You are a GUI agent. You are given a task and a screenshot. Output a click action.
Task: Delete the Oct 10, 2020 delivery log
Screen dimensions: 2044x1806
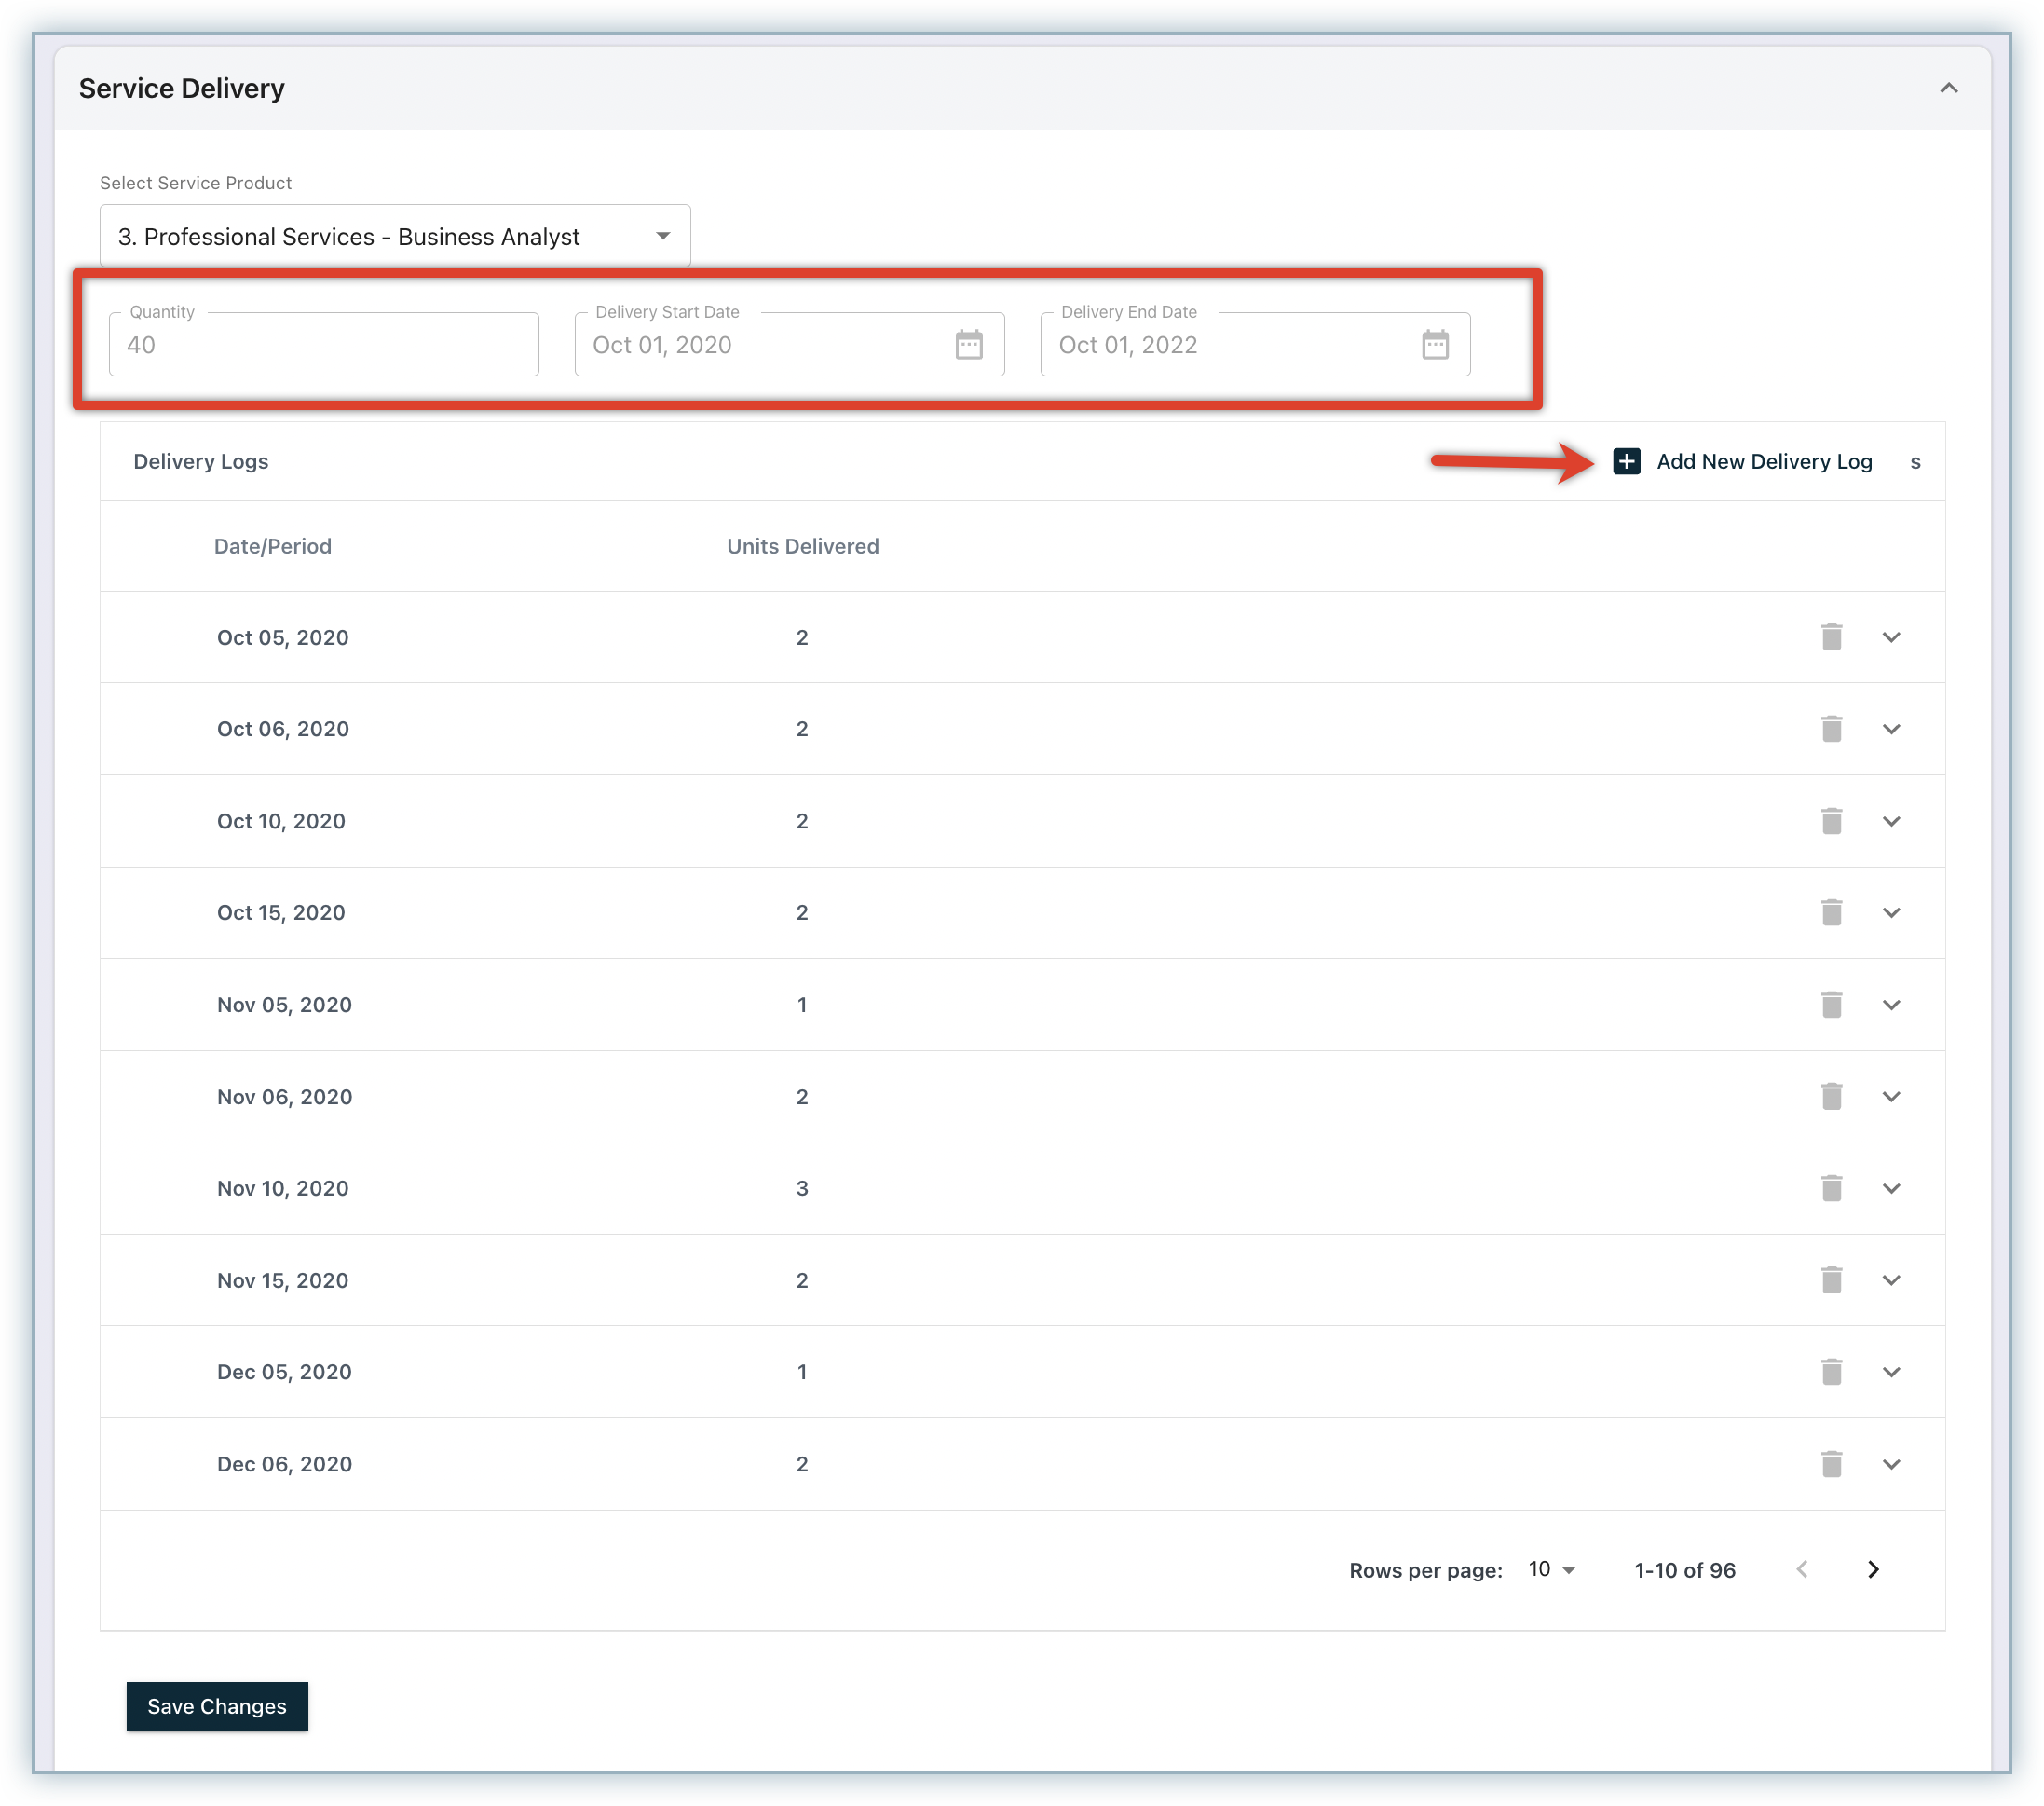(x=1831, y=821)
